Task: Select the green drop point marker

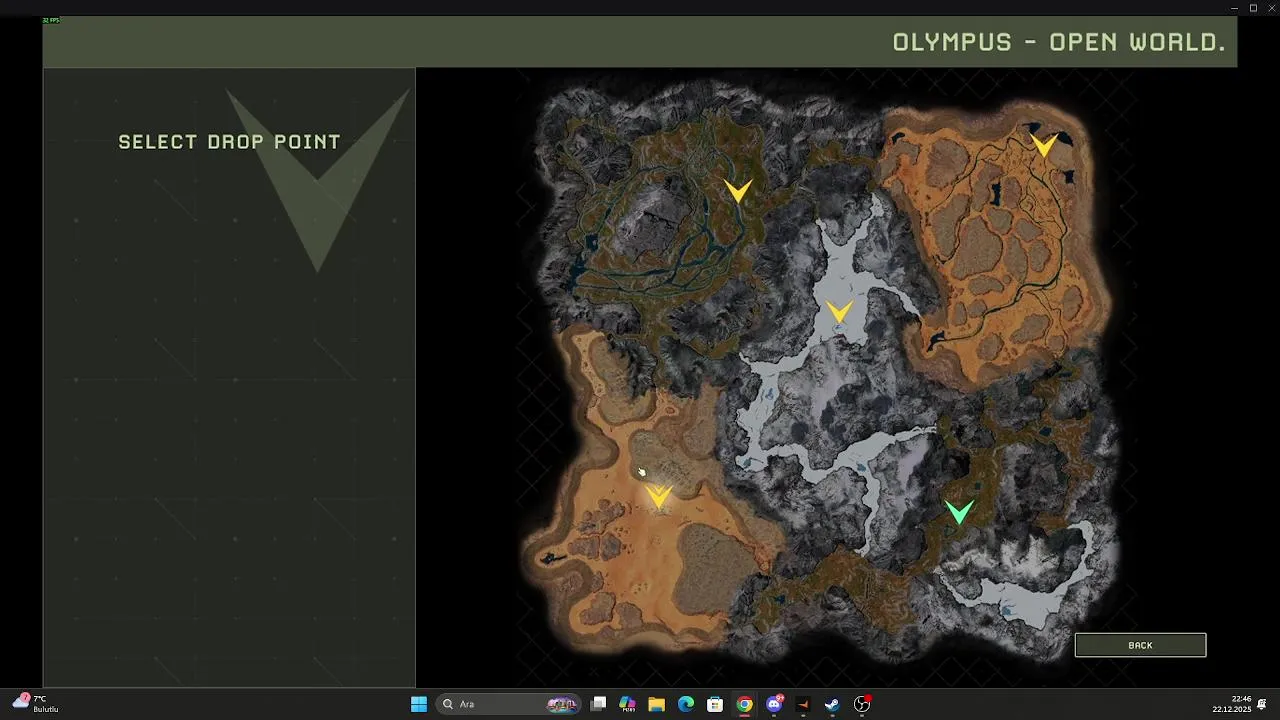Action: click(959, 512)
